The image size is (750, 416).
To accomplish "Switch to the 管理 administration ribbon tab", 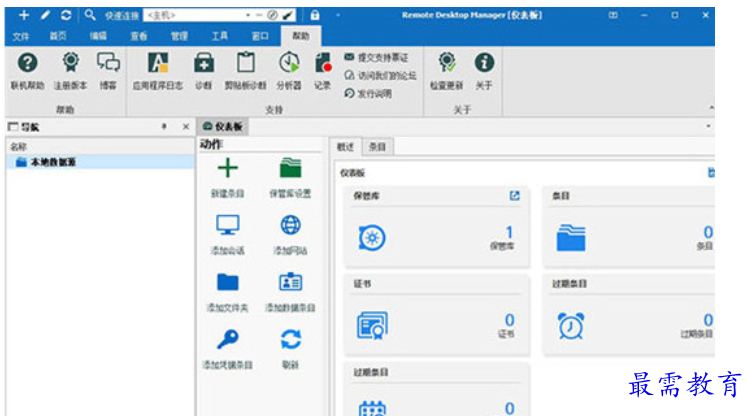I will (x=179, y=36).
